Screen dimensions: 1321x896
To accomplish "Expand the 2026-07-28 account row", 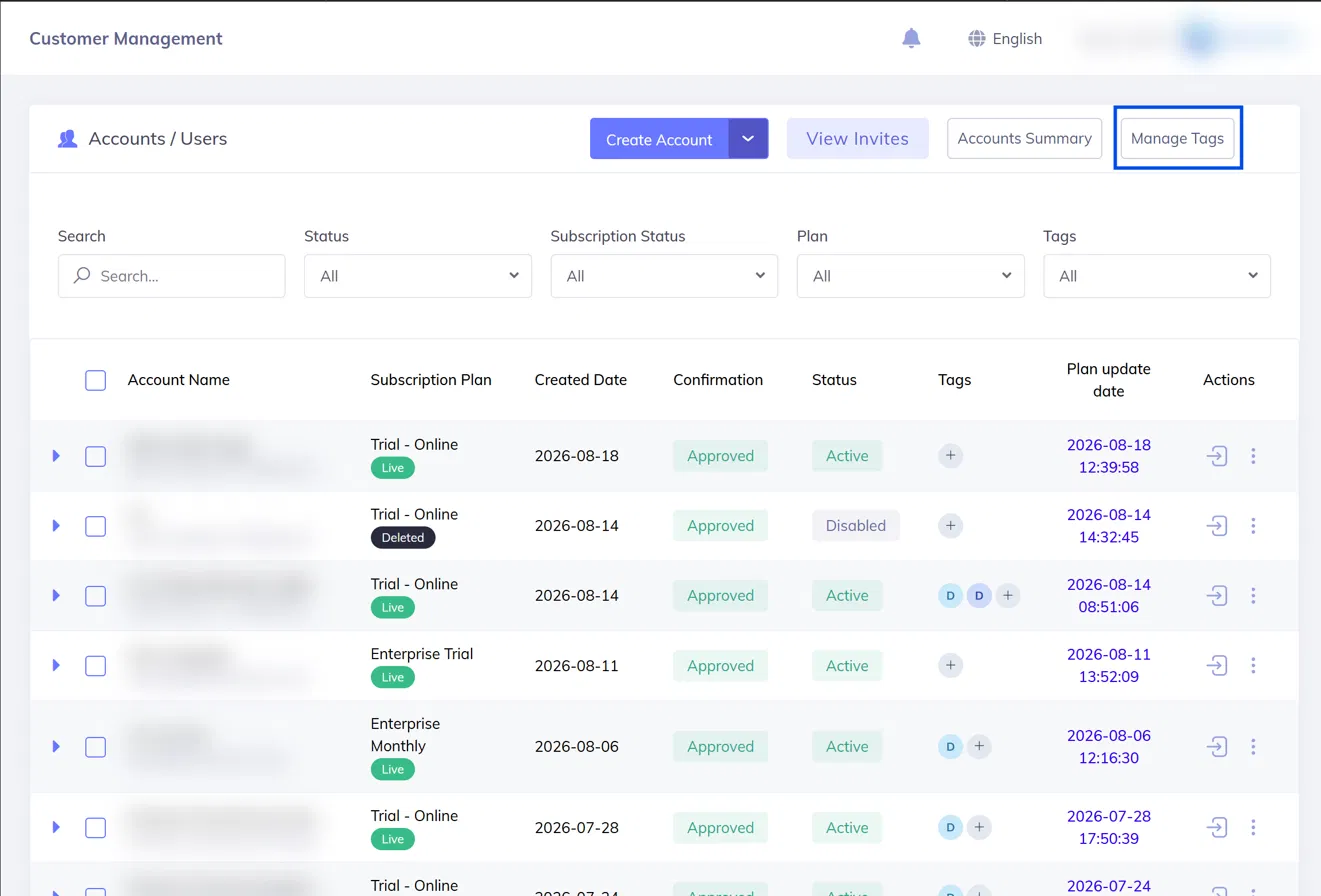I will pos(56,827).
